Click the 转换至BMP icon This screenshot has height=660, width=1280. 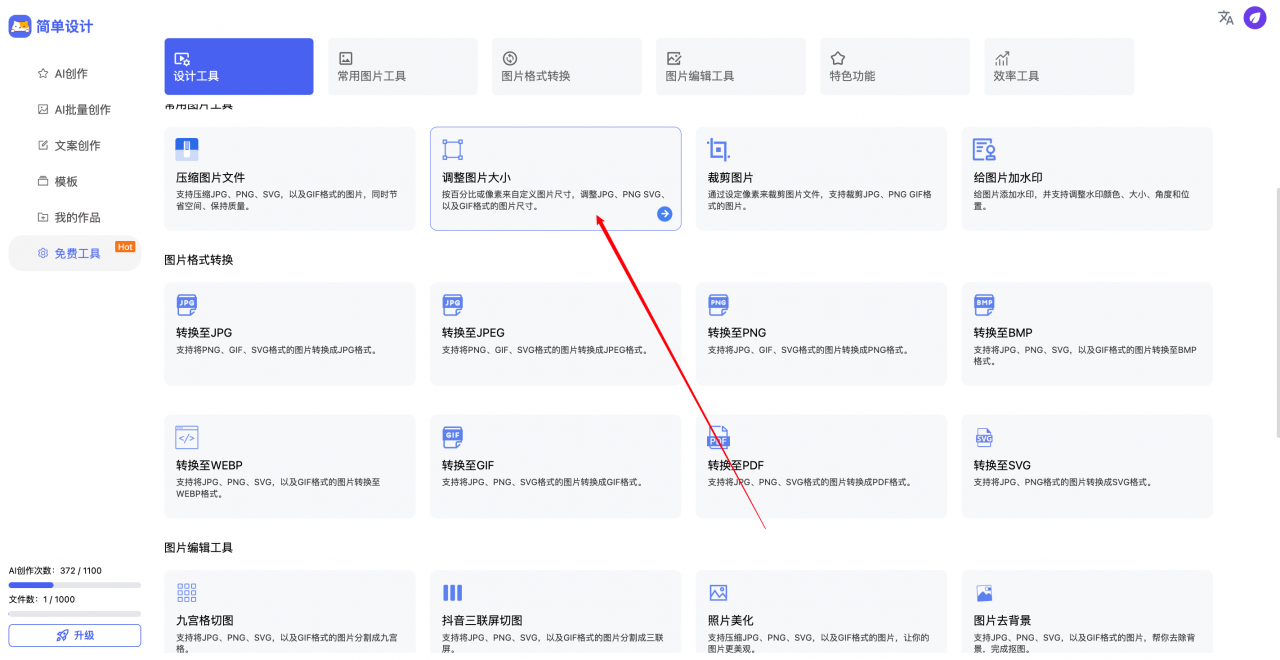click(x=984, y=304)
